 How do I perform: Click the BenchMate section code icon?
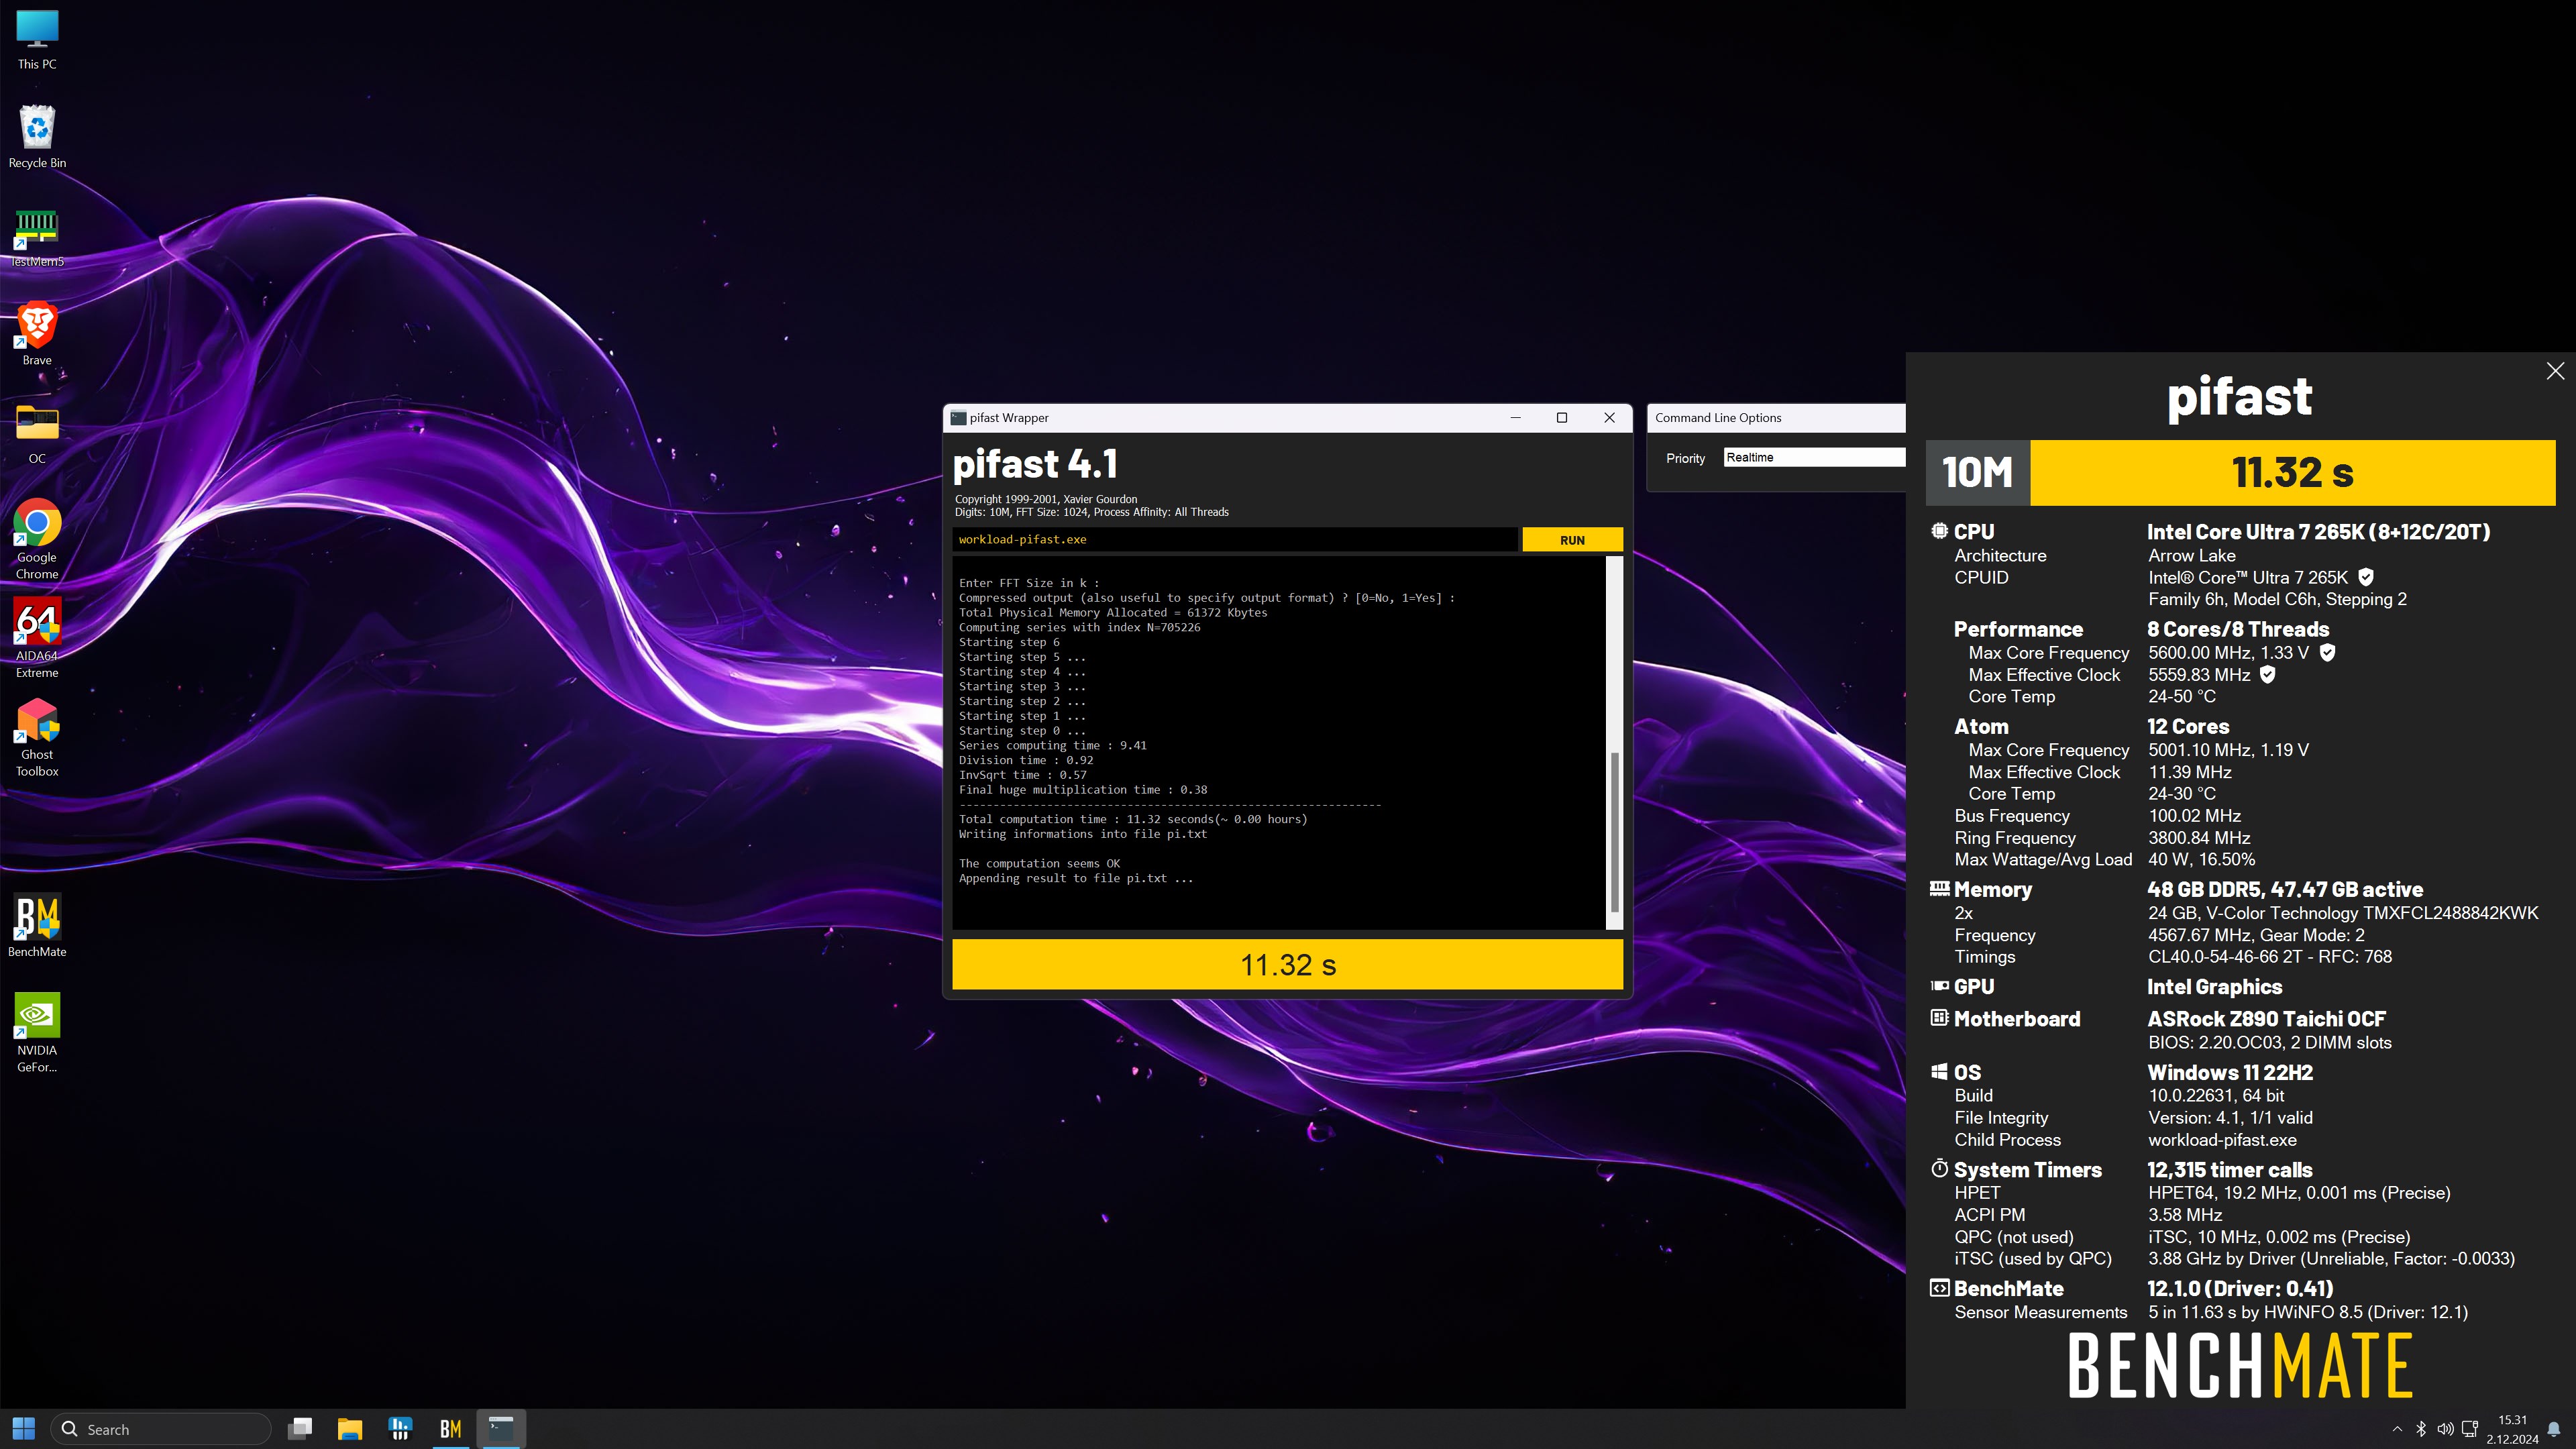(x=1939, y=1288)
